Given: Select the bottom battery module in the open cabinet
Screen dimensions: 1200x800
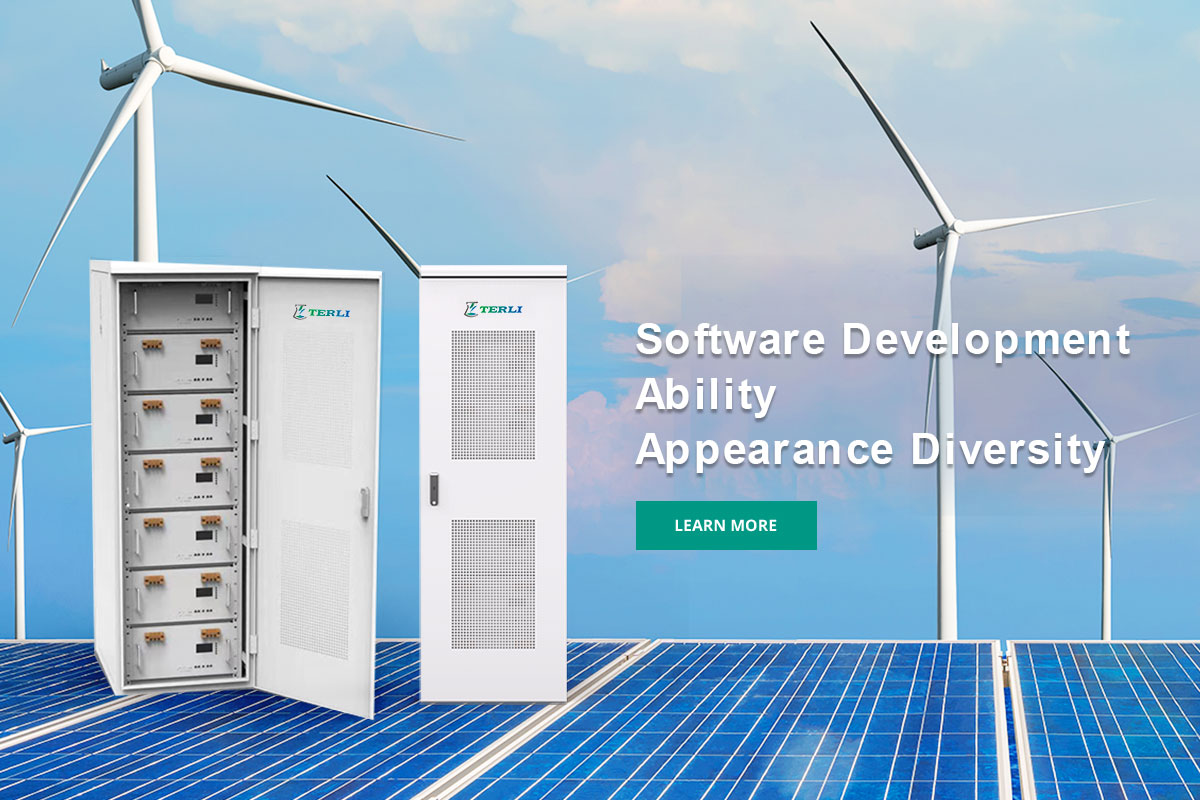Looking at the screenshot, I should (x=181, y=647).
